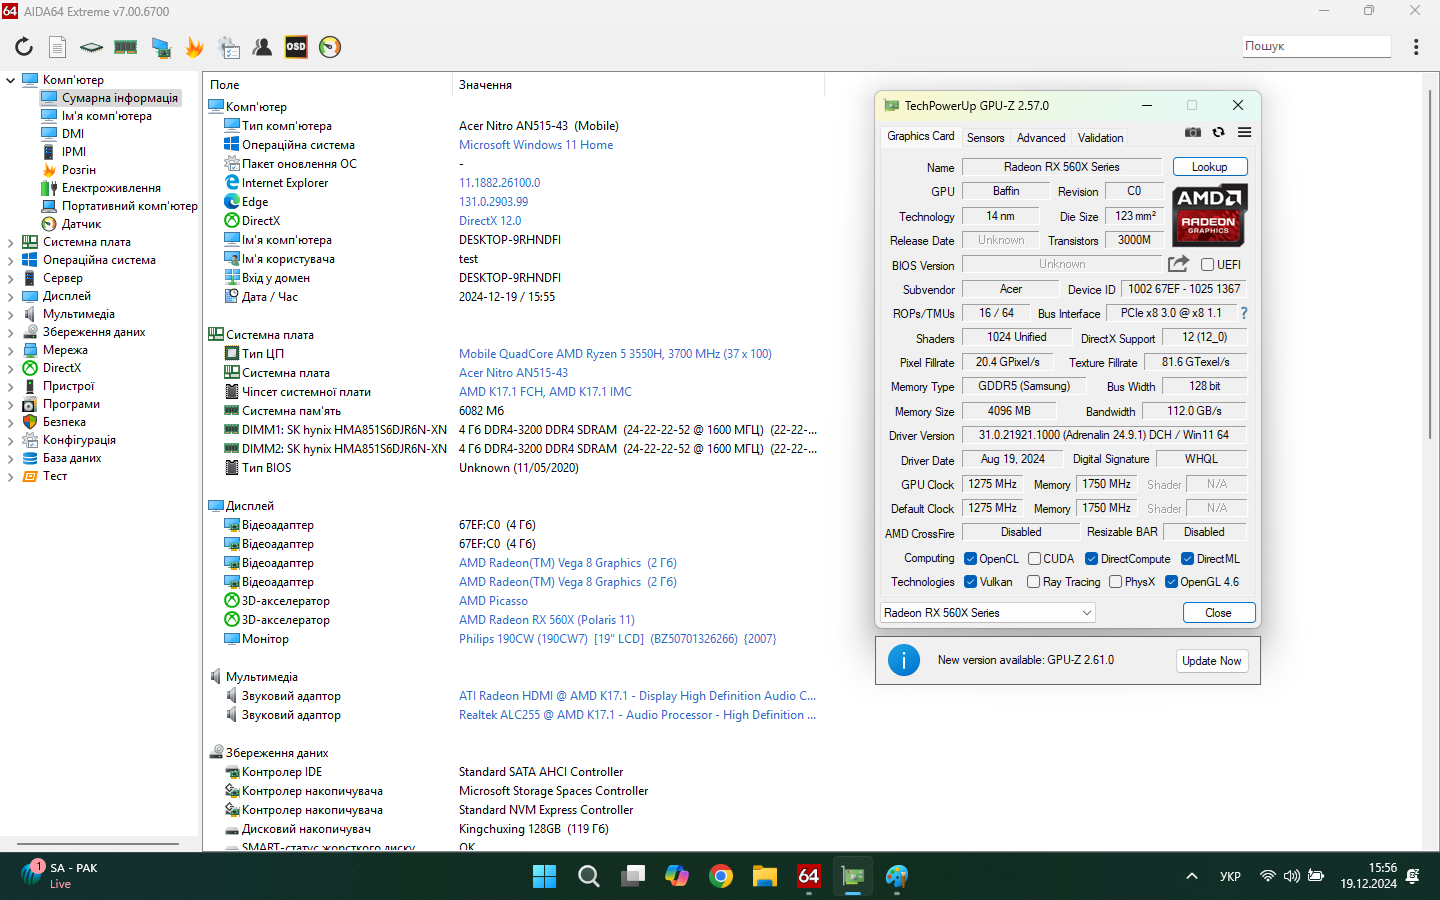The height and width of the screenshot is (900, 1440).
Task: Click the AIDA64 refresh toolbar icon
Action: pos(24,47)
